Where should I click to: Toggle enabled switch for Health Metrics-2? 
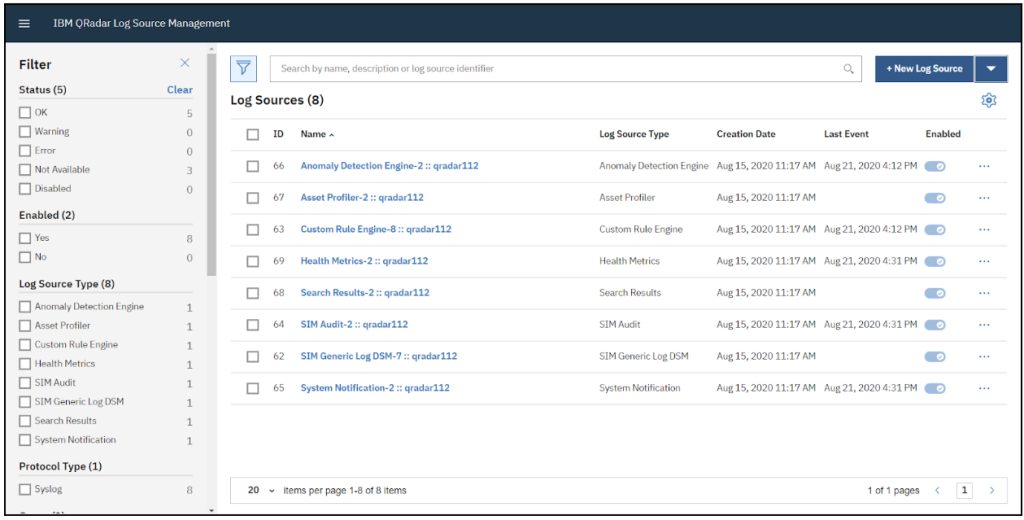935,261
